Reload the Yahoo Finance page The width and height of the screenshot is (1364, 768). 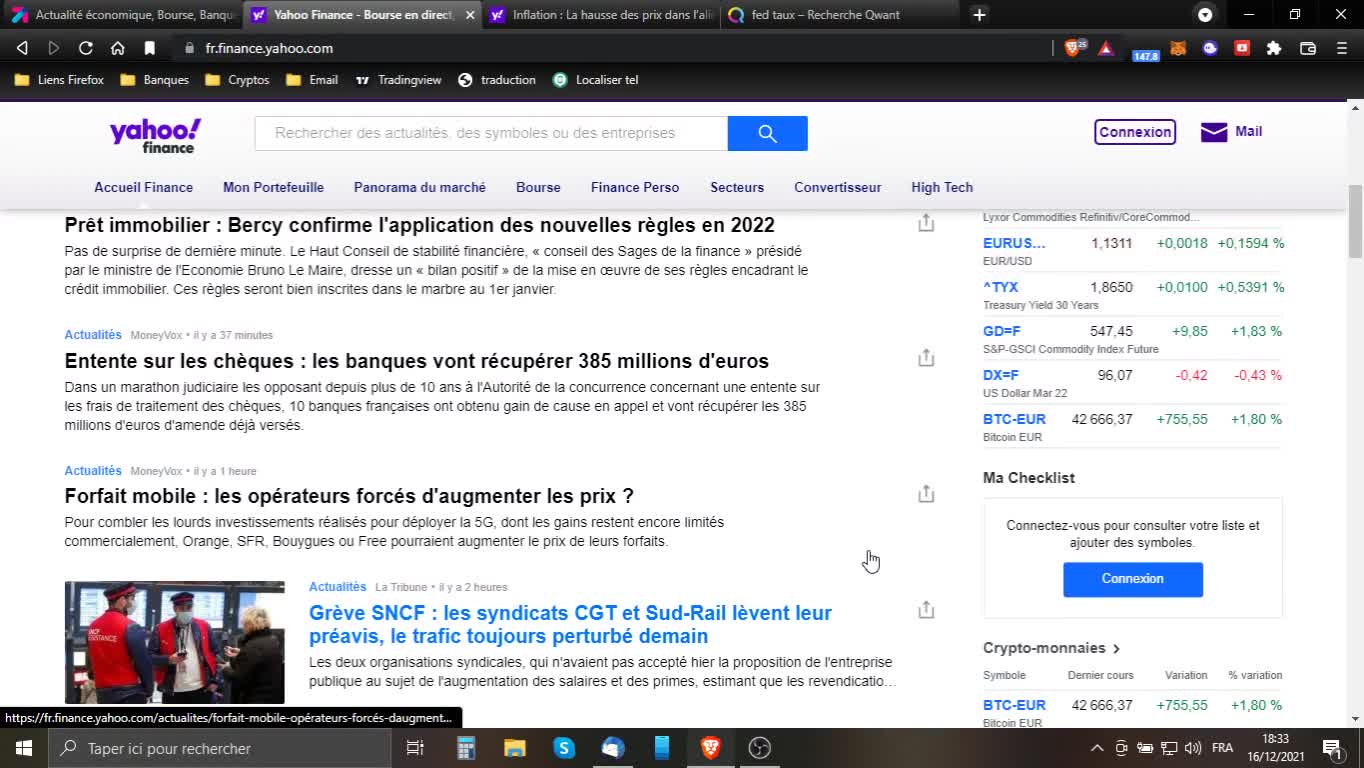click(86, 48)
